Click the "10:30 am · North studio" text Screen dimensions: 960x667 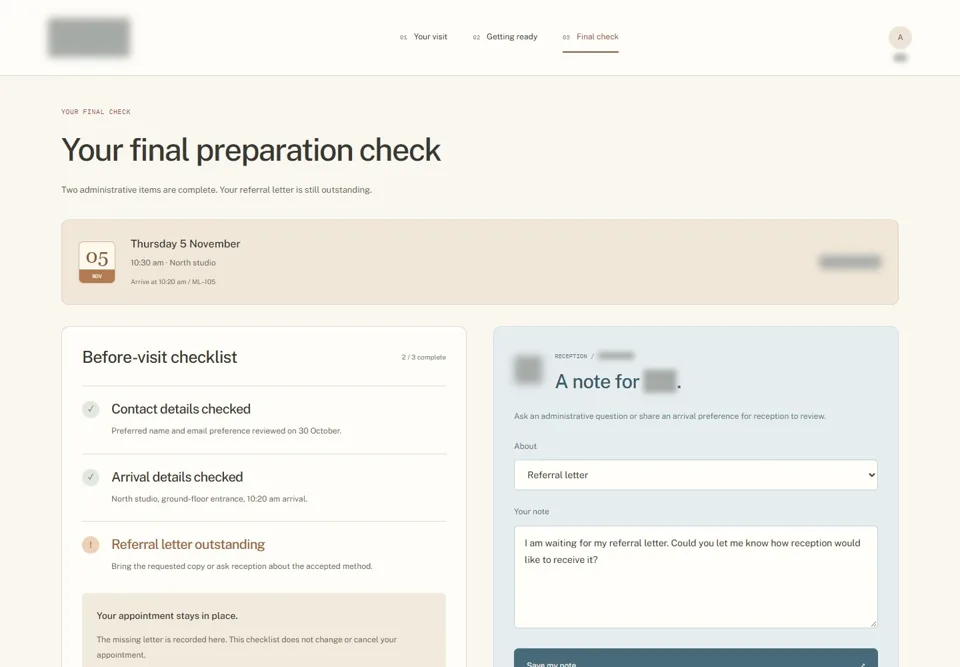(x=173, y=263)
